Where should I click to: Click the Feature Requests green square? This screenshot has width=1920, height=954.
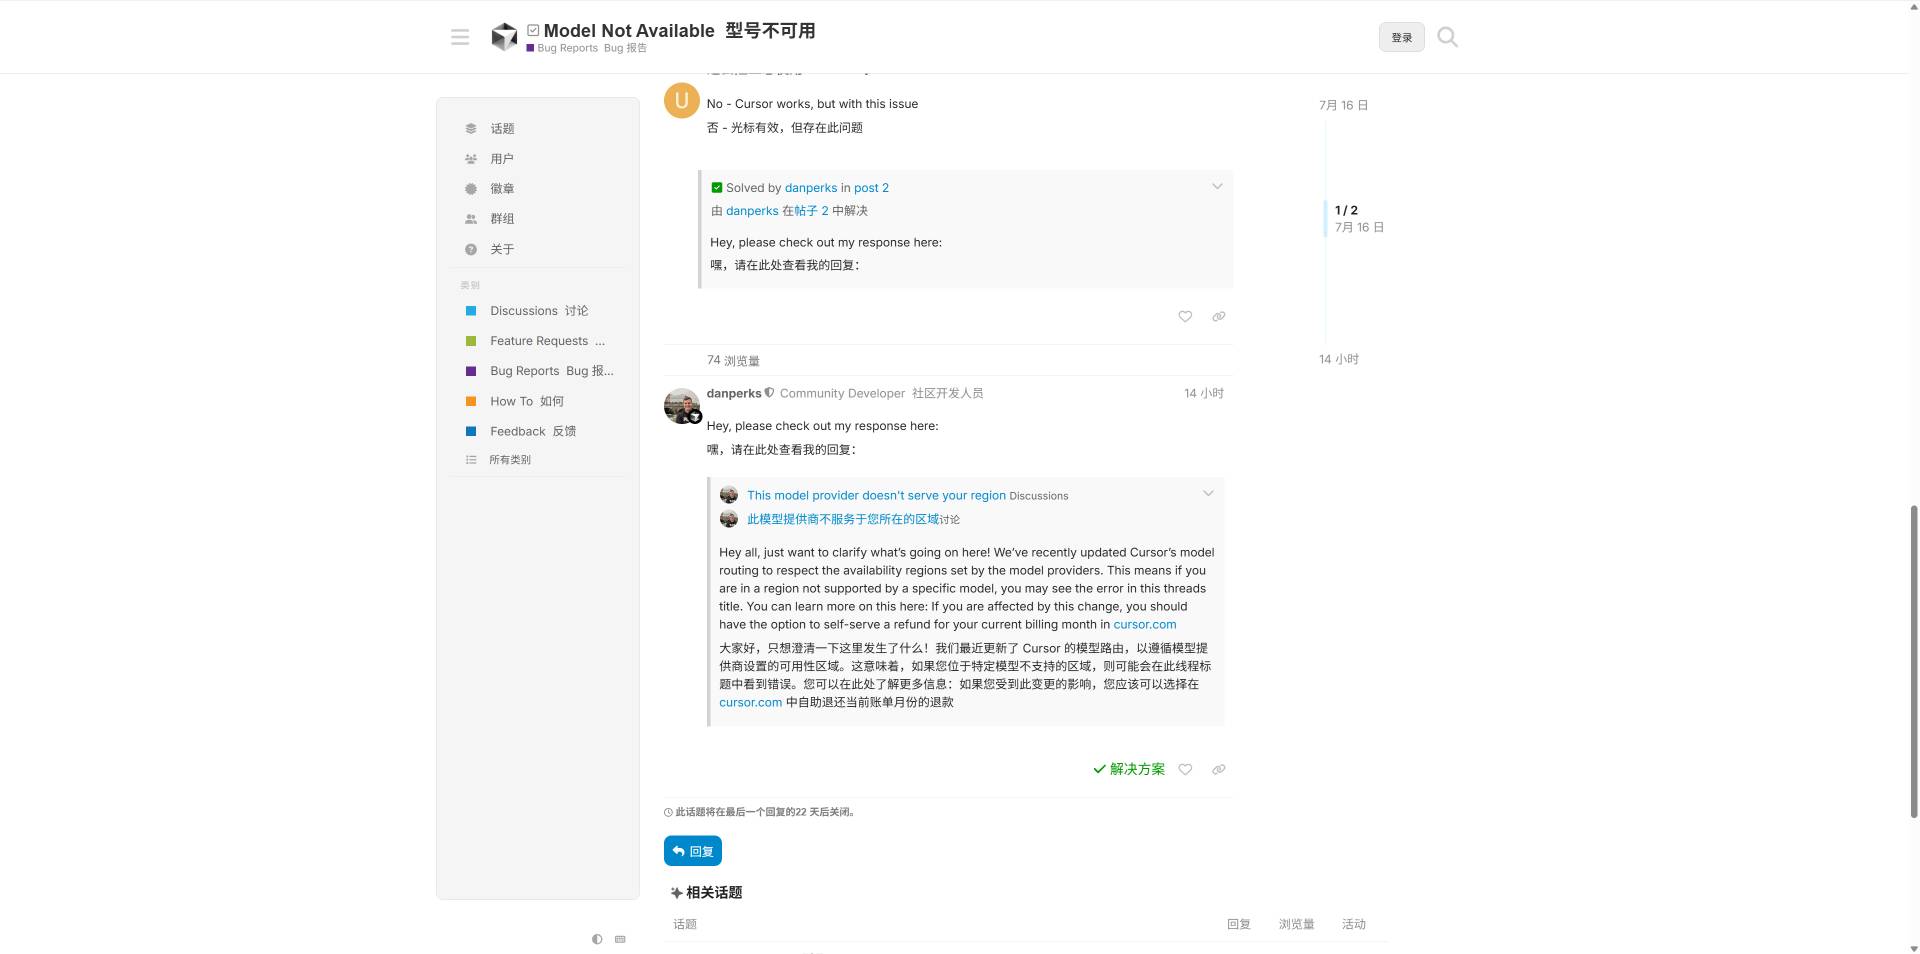471,340
